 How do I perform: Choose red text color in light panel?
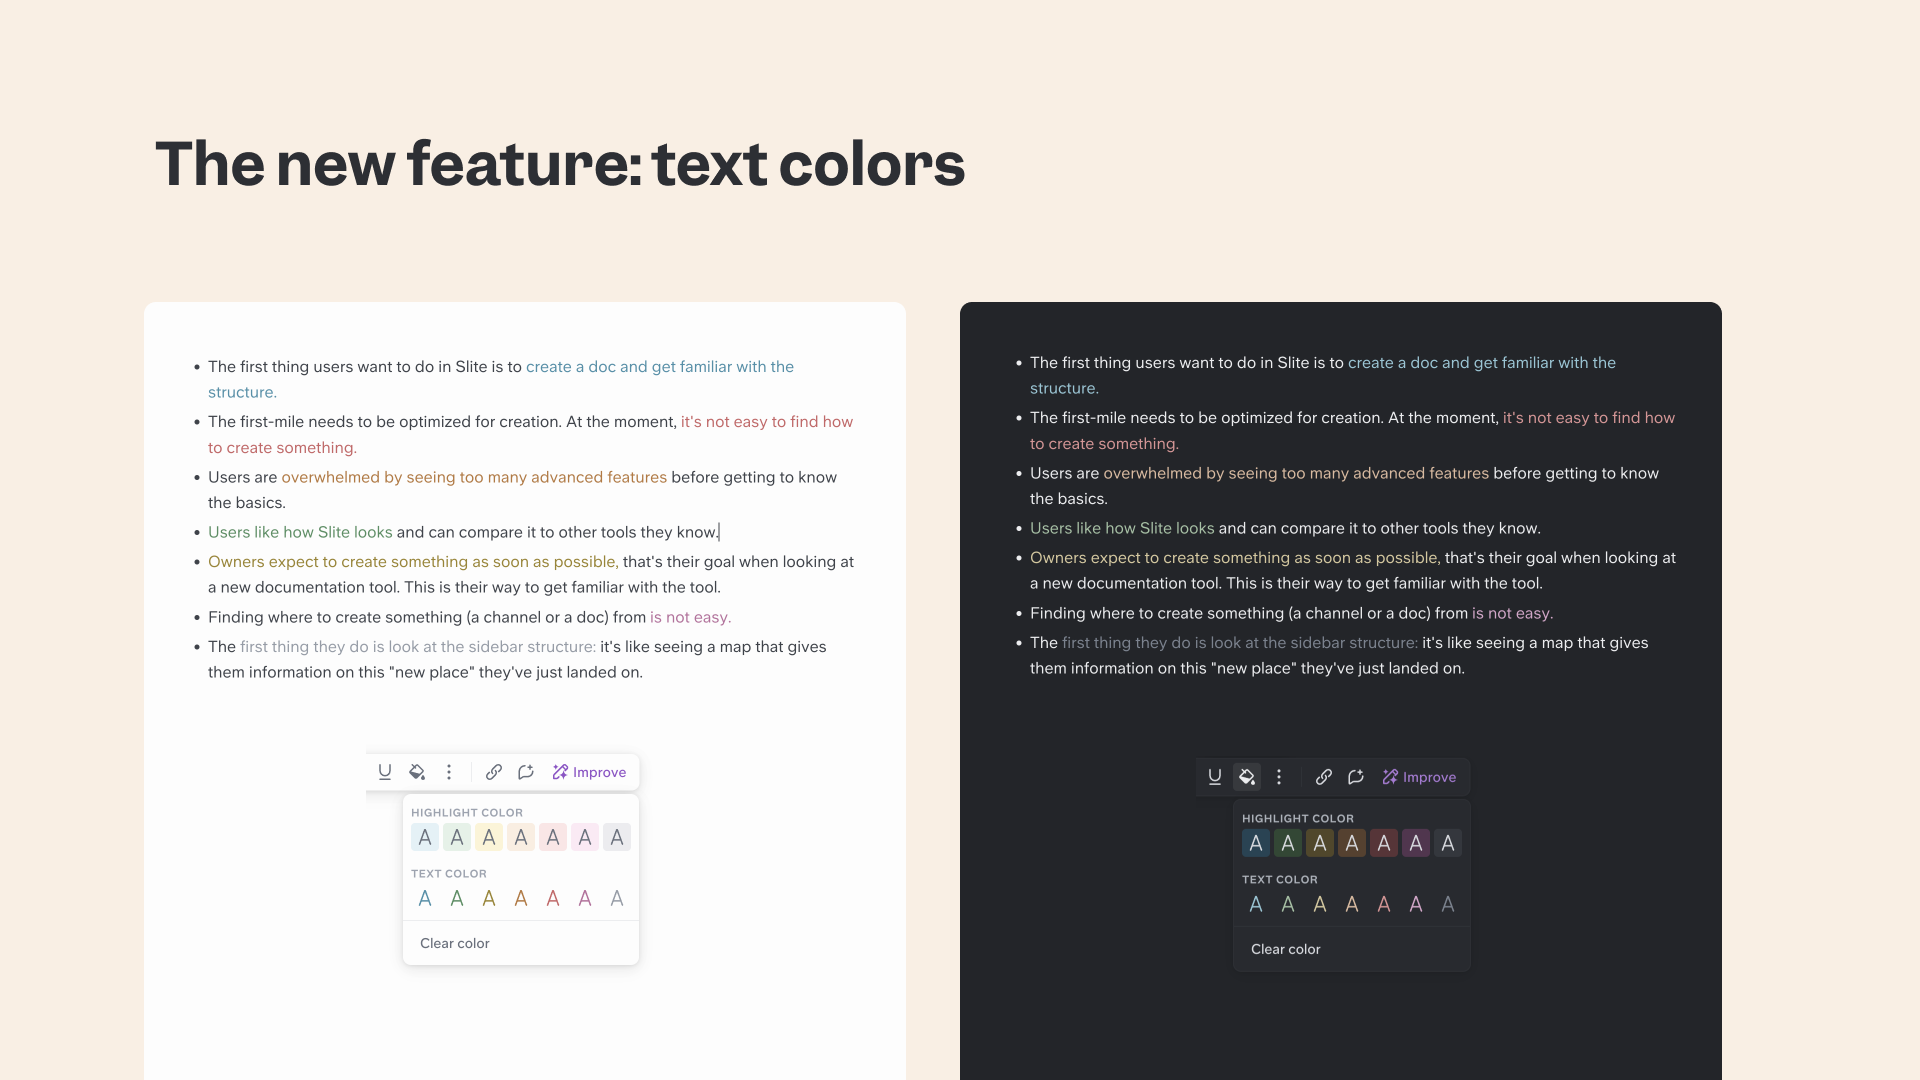pos(553,899)
